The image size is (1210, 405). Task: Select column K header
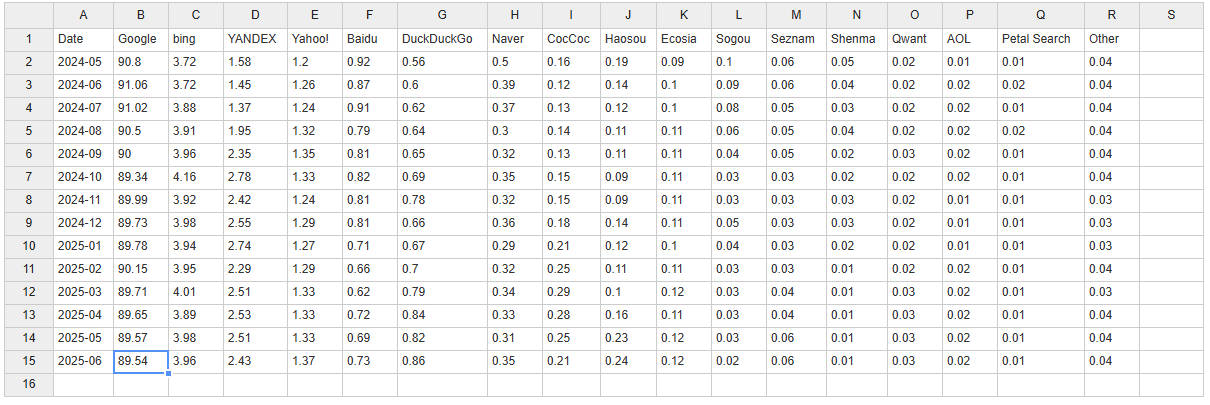pyautogui.click(x=684, y=15)
